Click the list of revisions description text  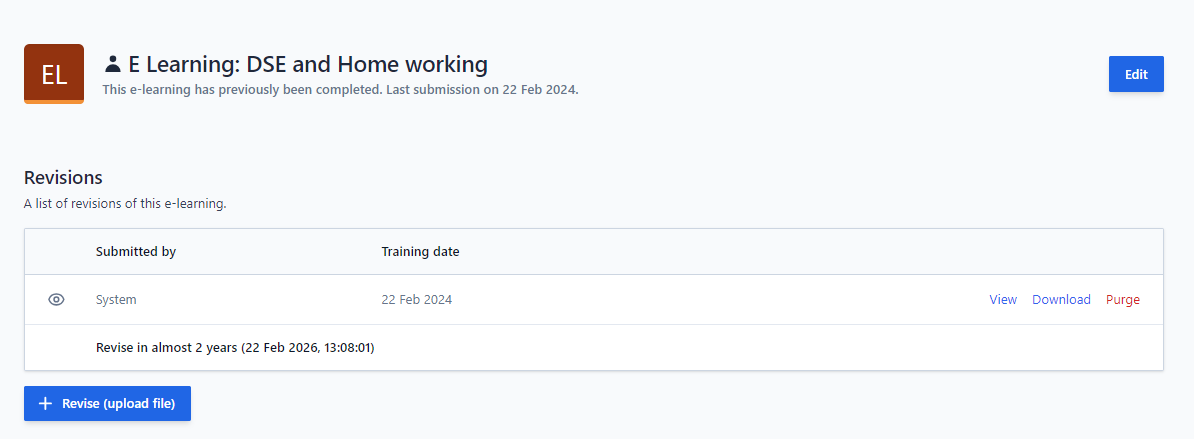125,204
